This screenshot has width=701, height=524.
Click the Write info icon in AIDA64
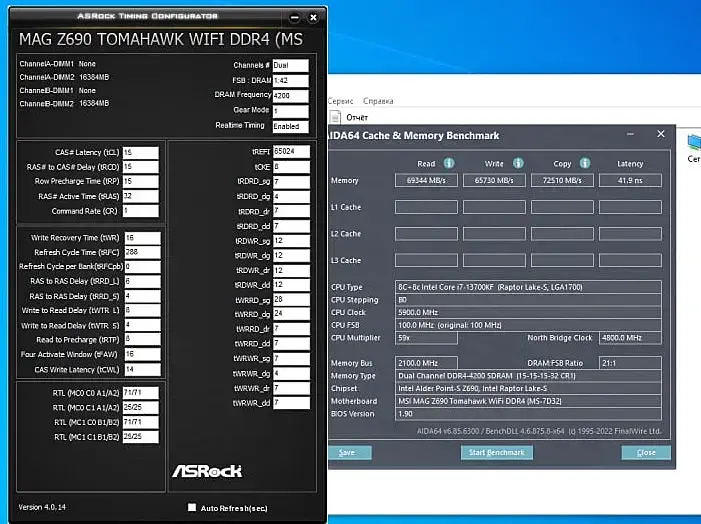pyautogui.click(x=518, y=163)
